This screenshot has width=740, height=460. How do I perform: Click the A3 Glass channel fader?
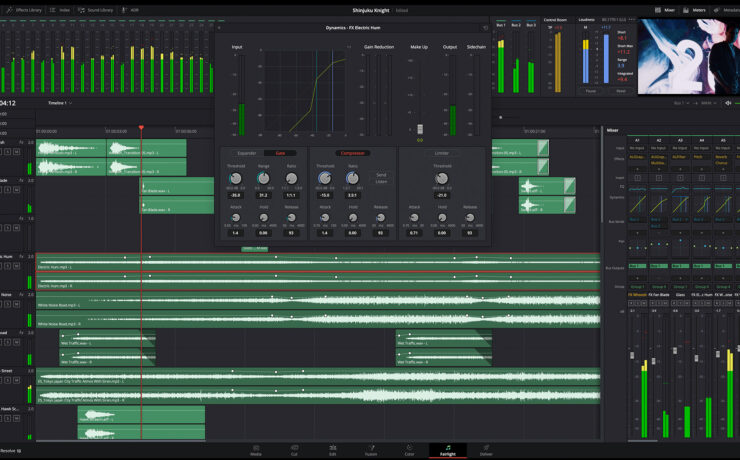(x=675, y=350)
